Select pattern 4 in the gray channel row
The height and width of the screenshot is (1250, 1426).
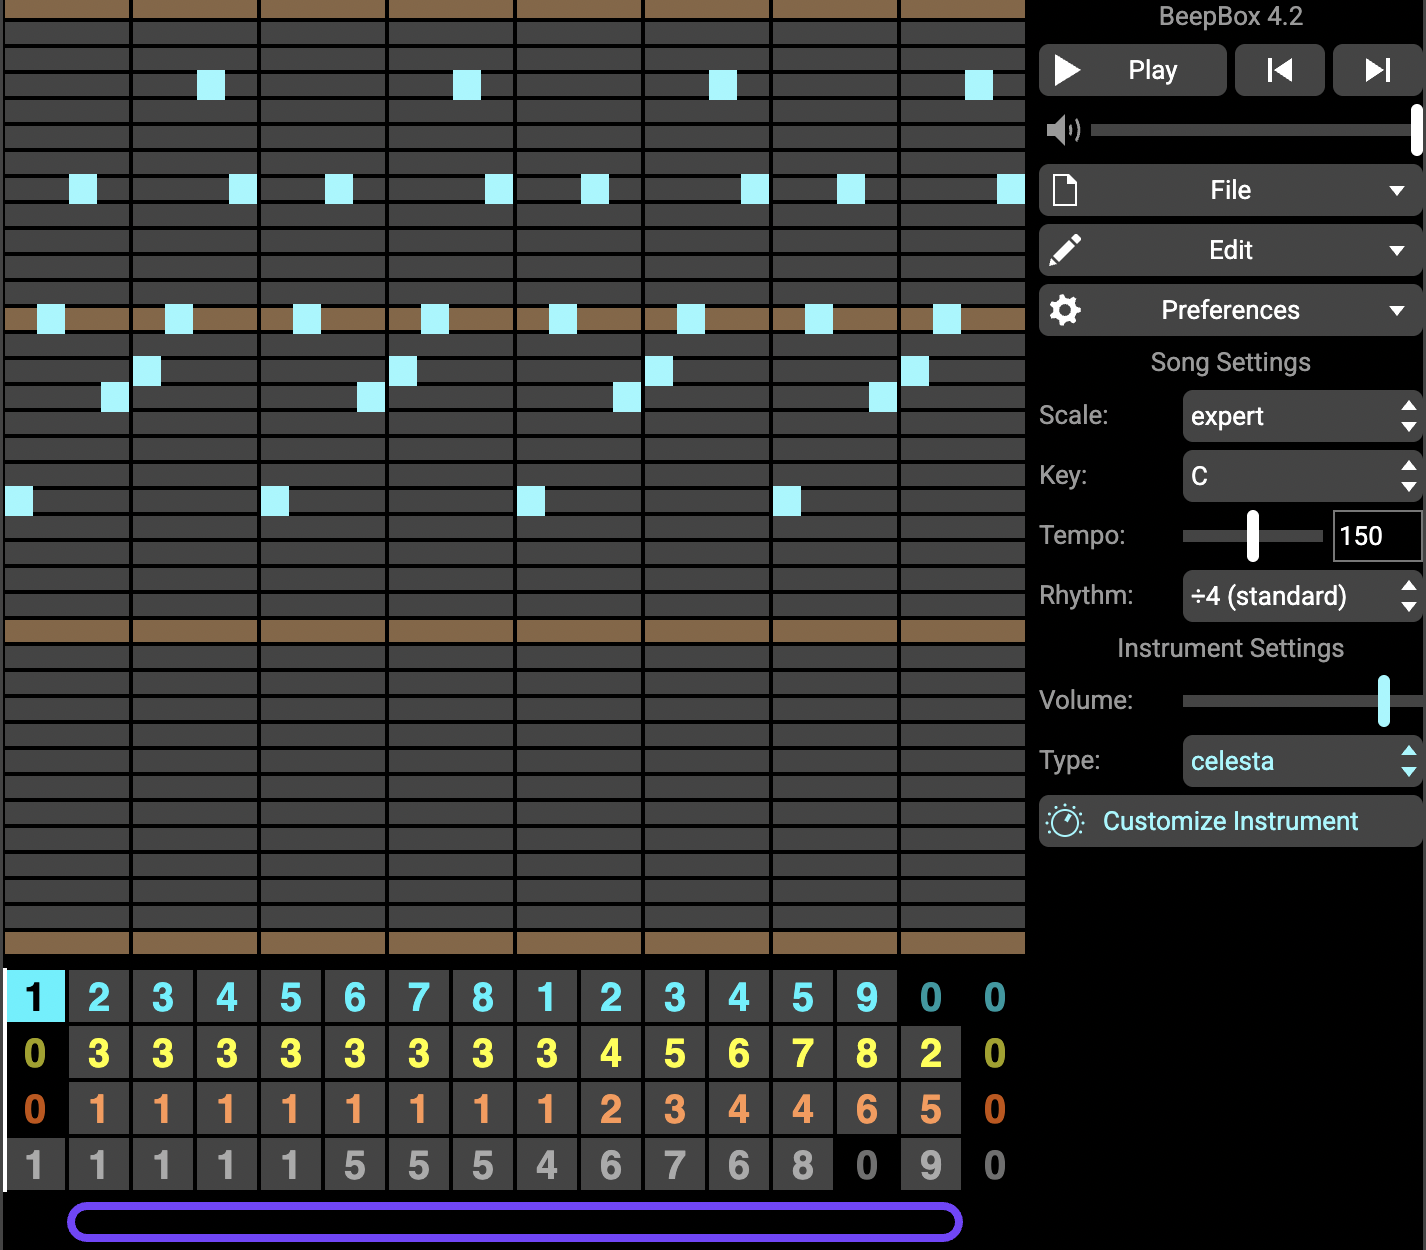[x=547, y=1165]
